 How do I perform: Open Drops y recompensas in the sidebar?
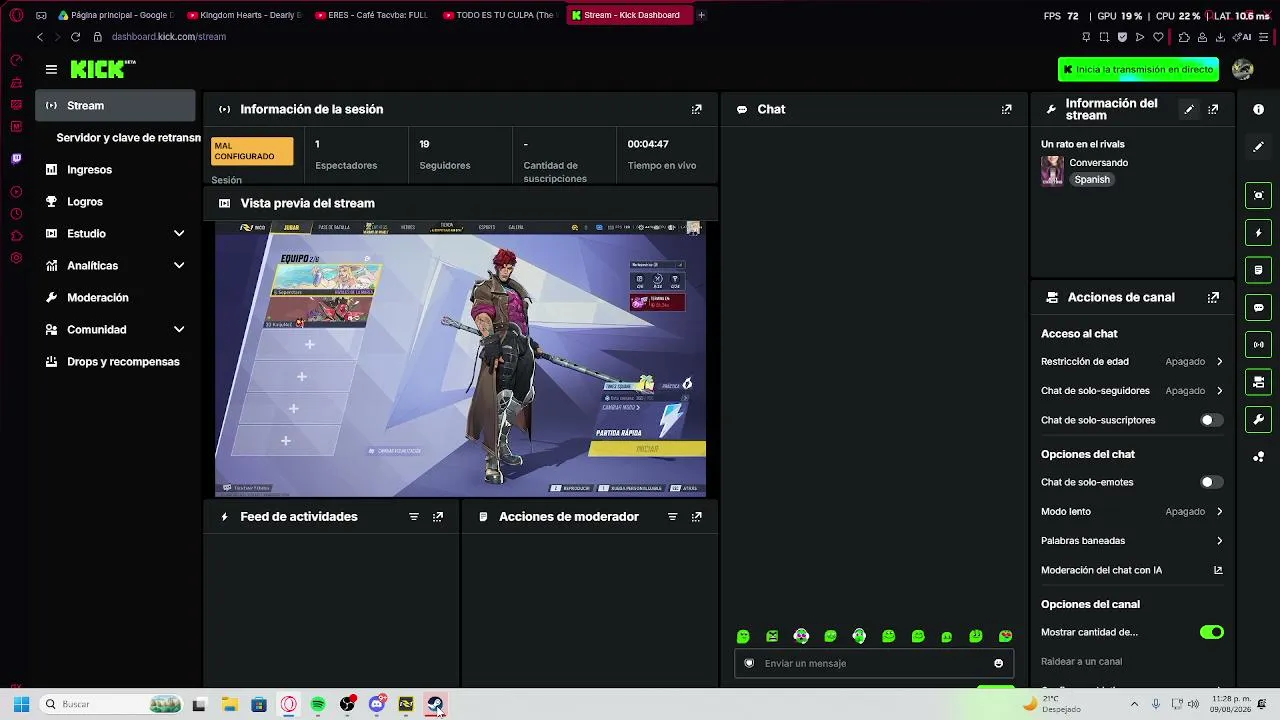[x=116, y=362]
